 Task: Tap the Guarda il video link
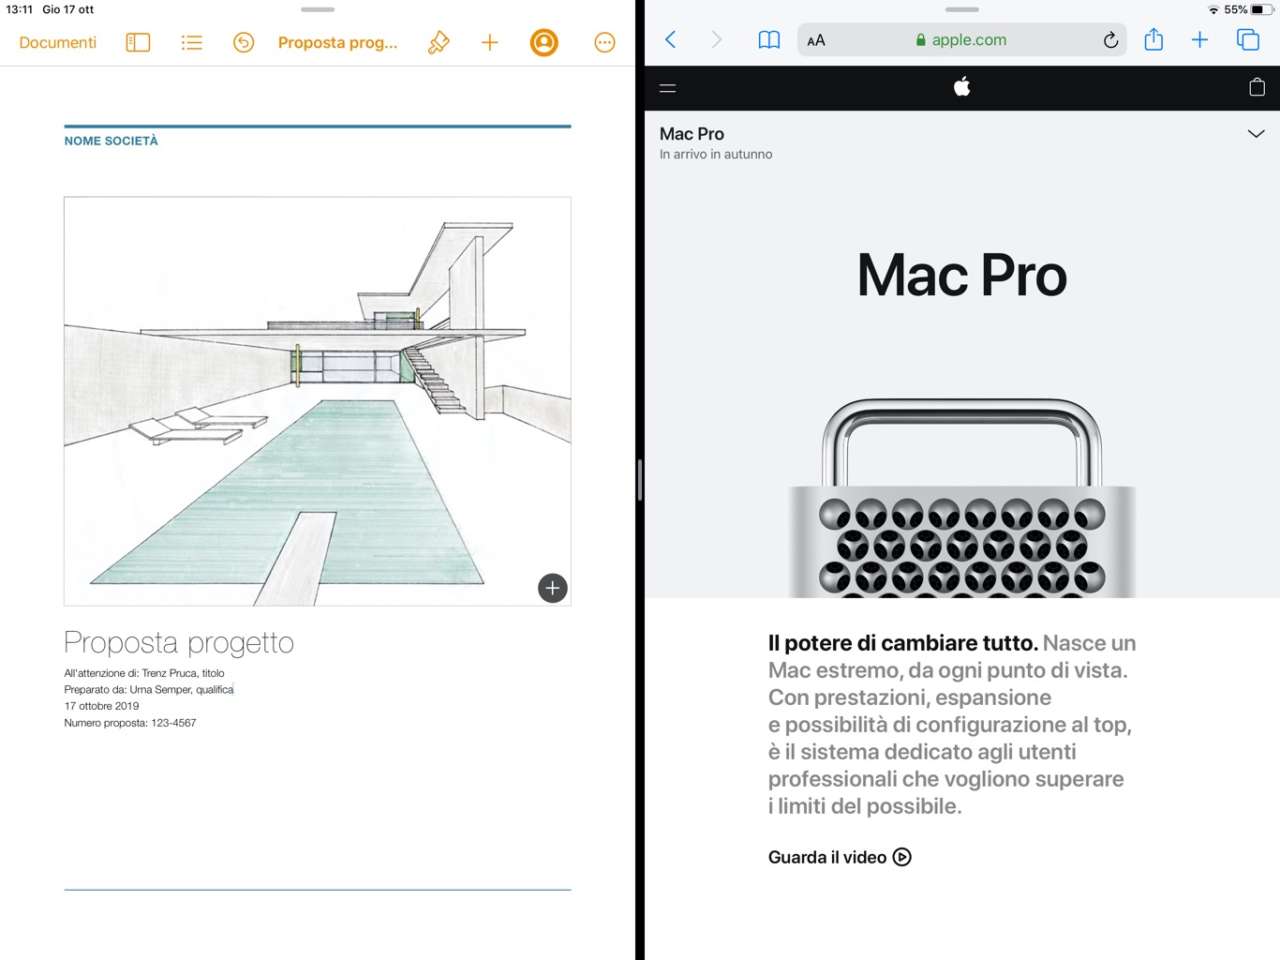tap(840, 857)
